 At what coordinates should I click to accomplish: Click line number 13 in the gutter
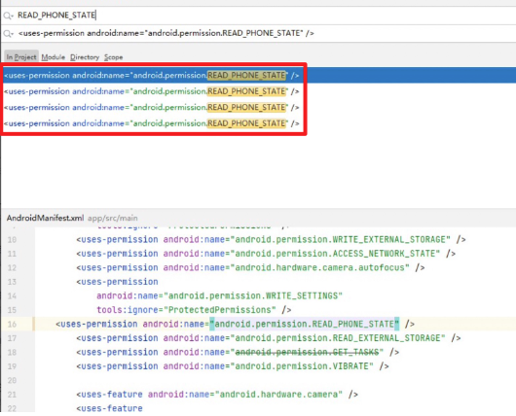click(x=12, y=282)
